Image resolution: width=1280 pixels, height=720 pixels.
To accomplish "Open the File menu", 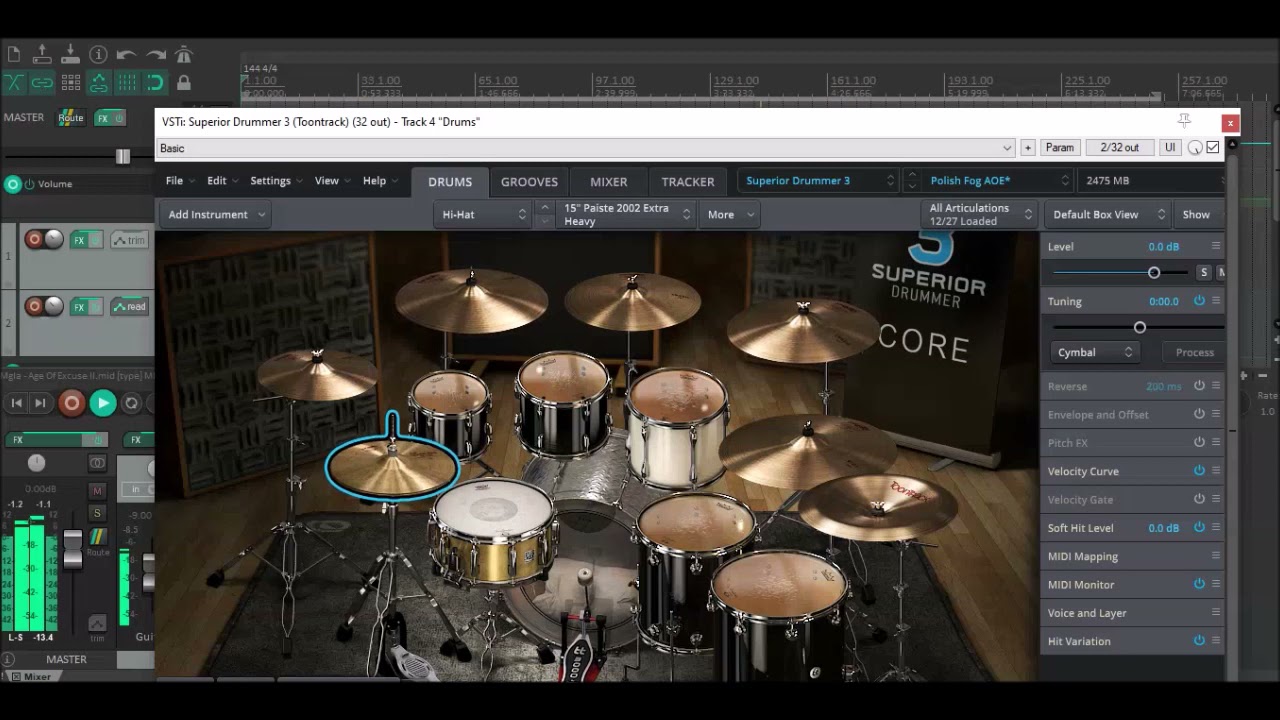I will (x=181, y=181).
